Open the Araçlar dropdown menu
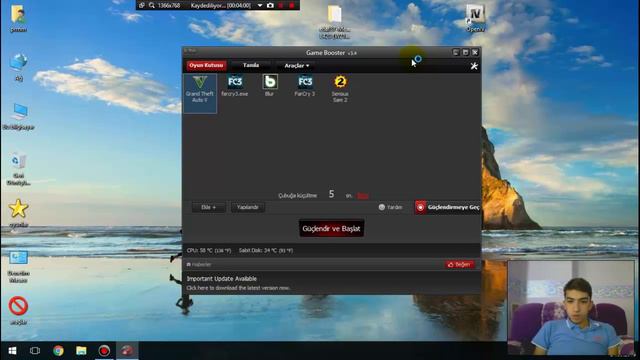640x360 pixels. (x=297, y=66)
